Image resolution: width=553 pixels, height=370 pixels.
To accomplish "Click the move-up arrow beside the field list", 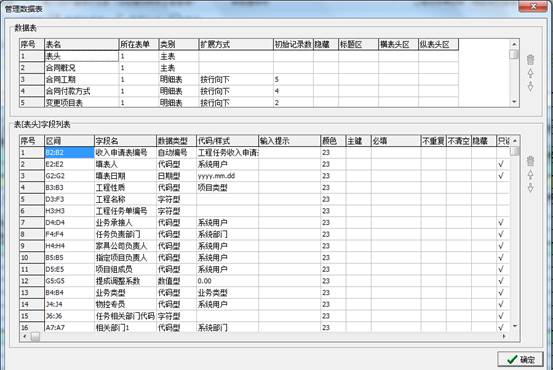I will (530, 174).
